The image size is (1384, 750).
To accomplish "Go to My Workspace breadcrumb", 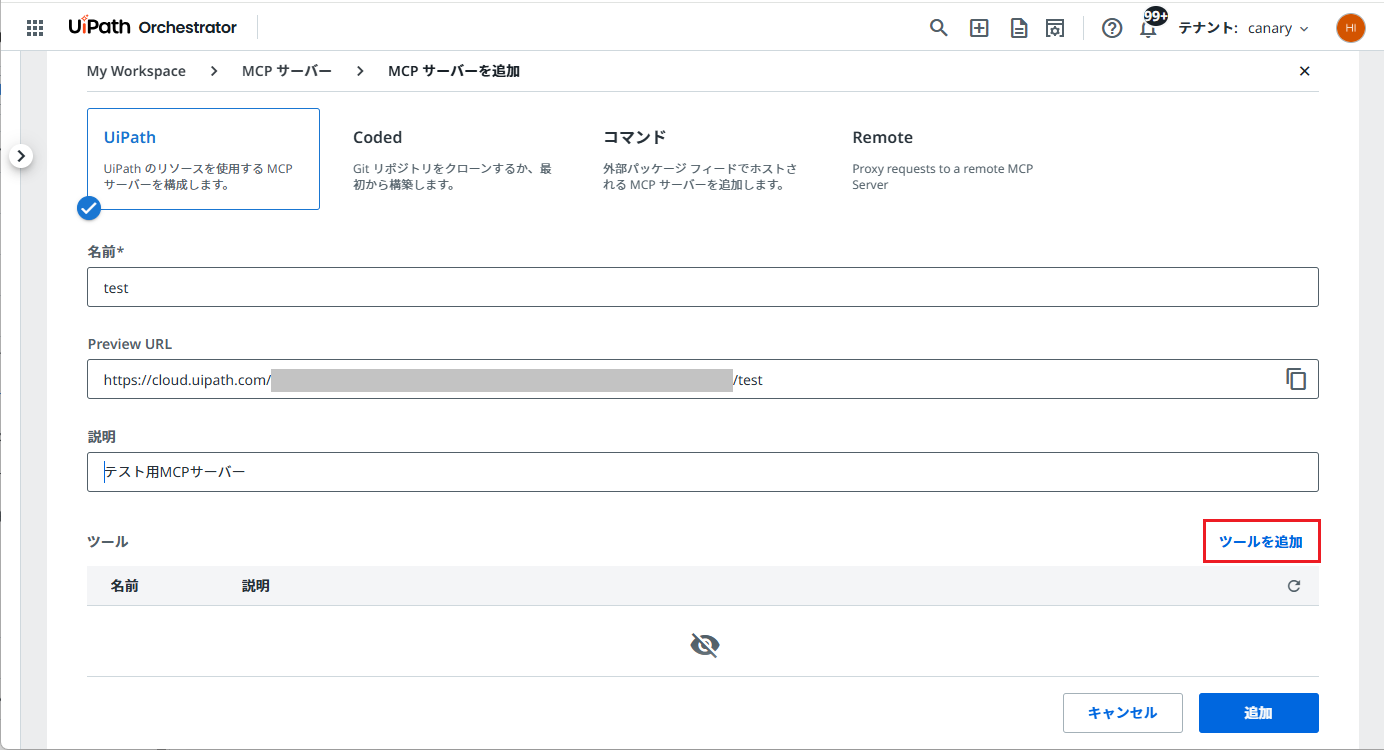I will pyautogui.click(x=136, y=71).
